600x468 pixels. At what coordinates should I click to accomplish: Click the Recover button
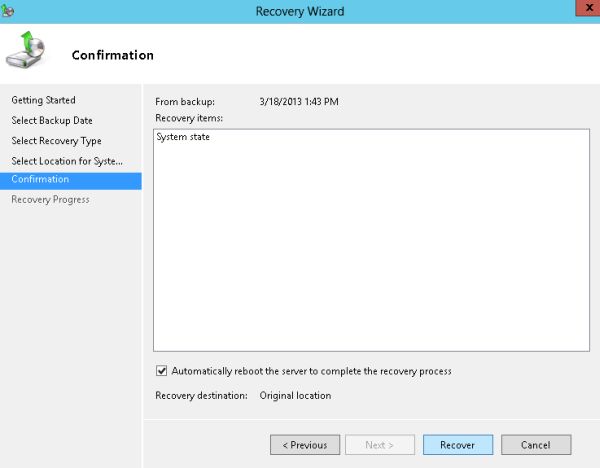(x=458, y=445)
